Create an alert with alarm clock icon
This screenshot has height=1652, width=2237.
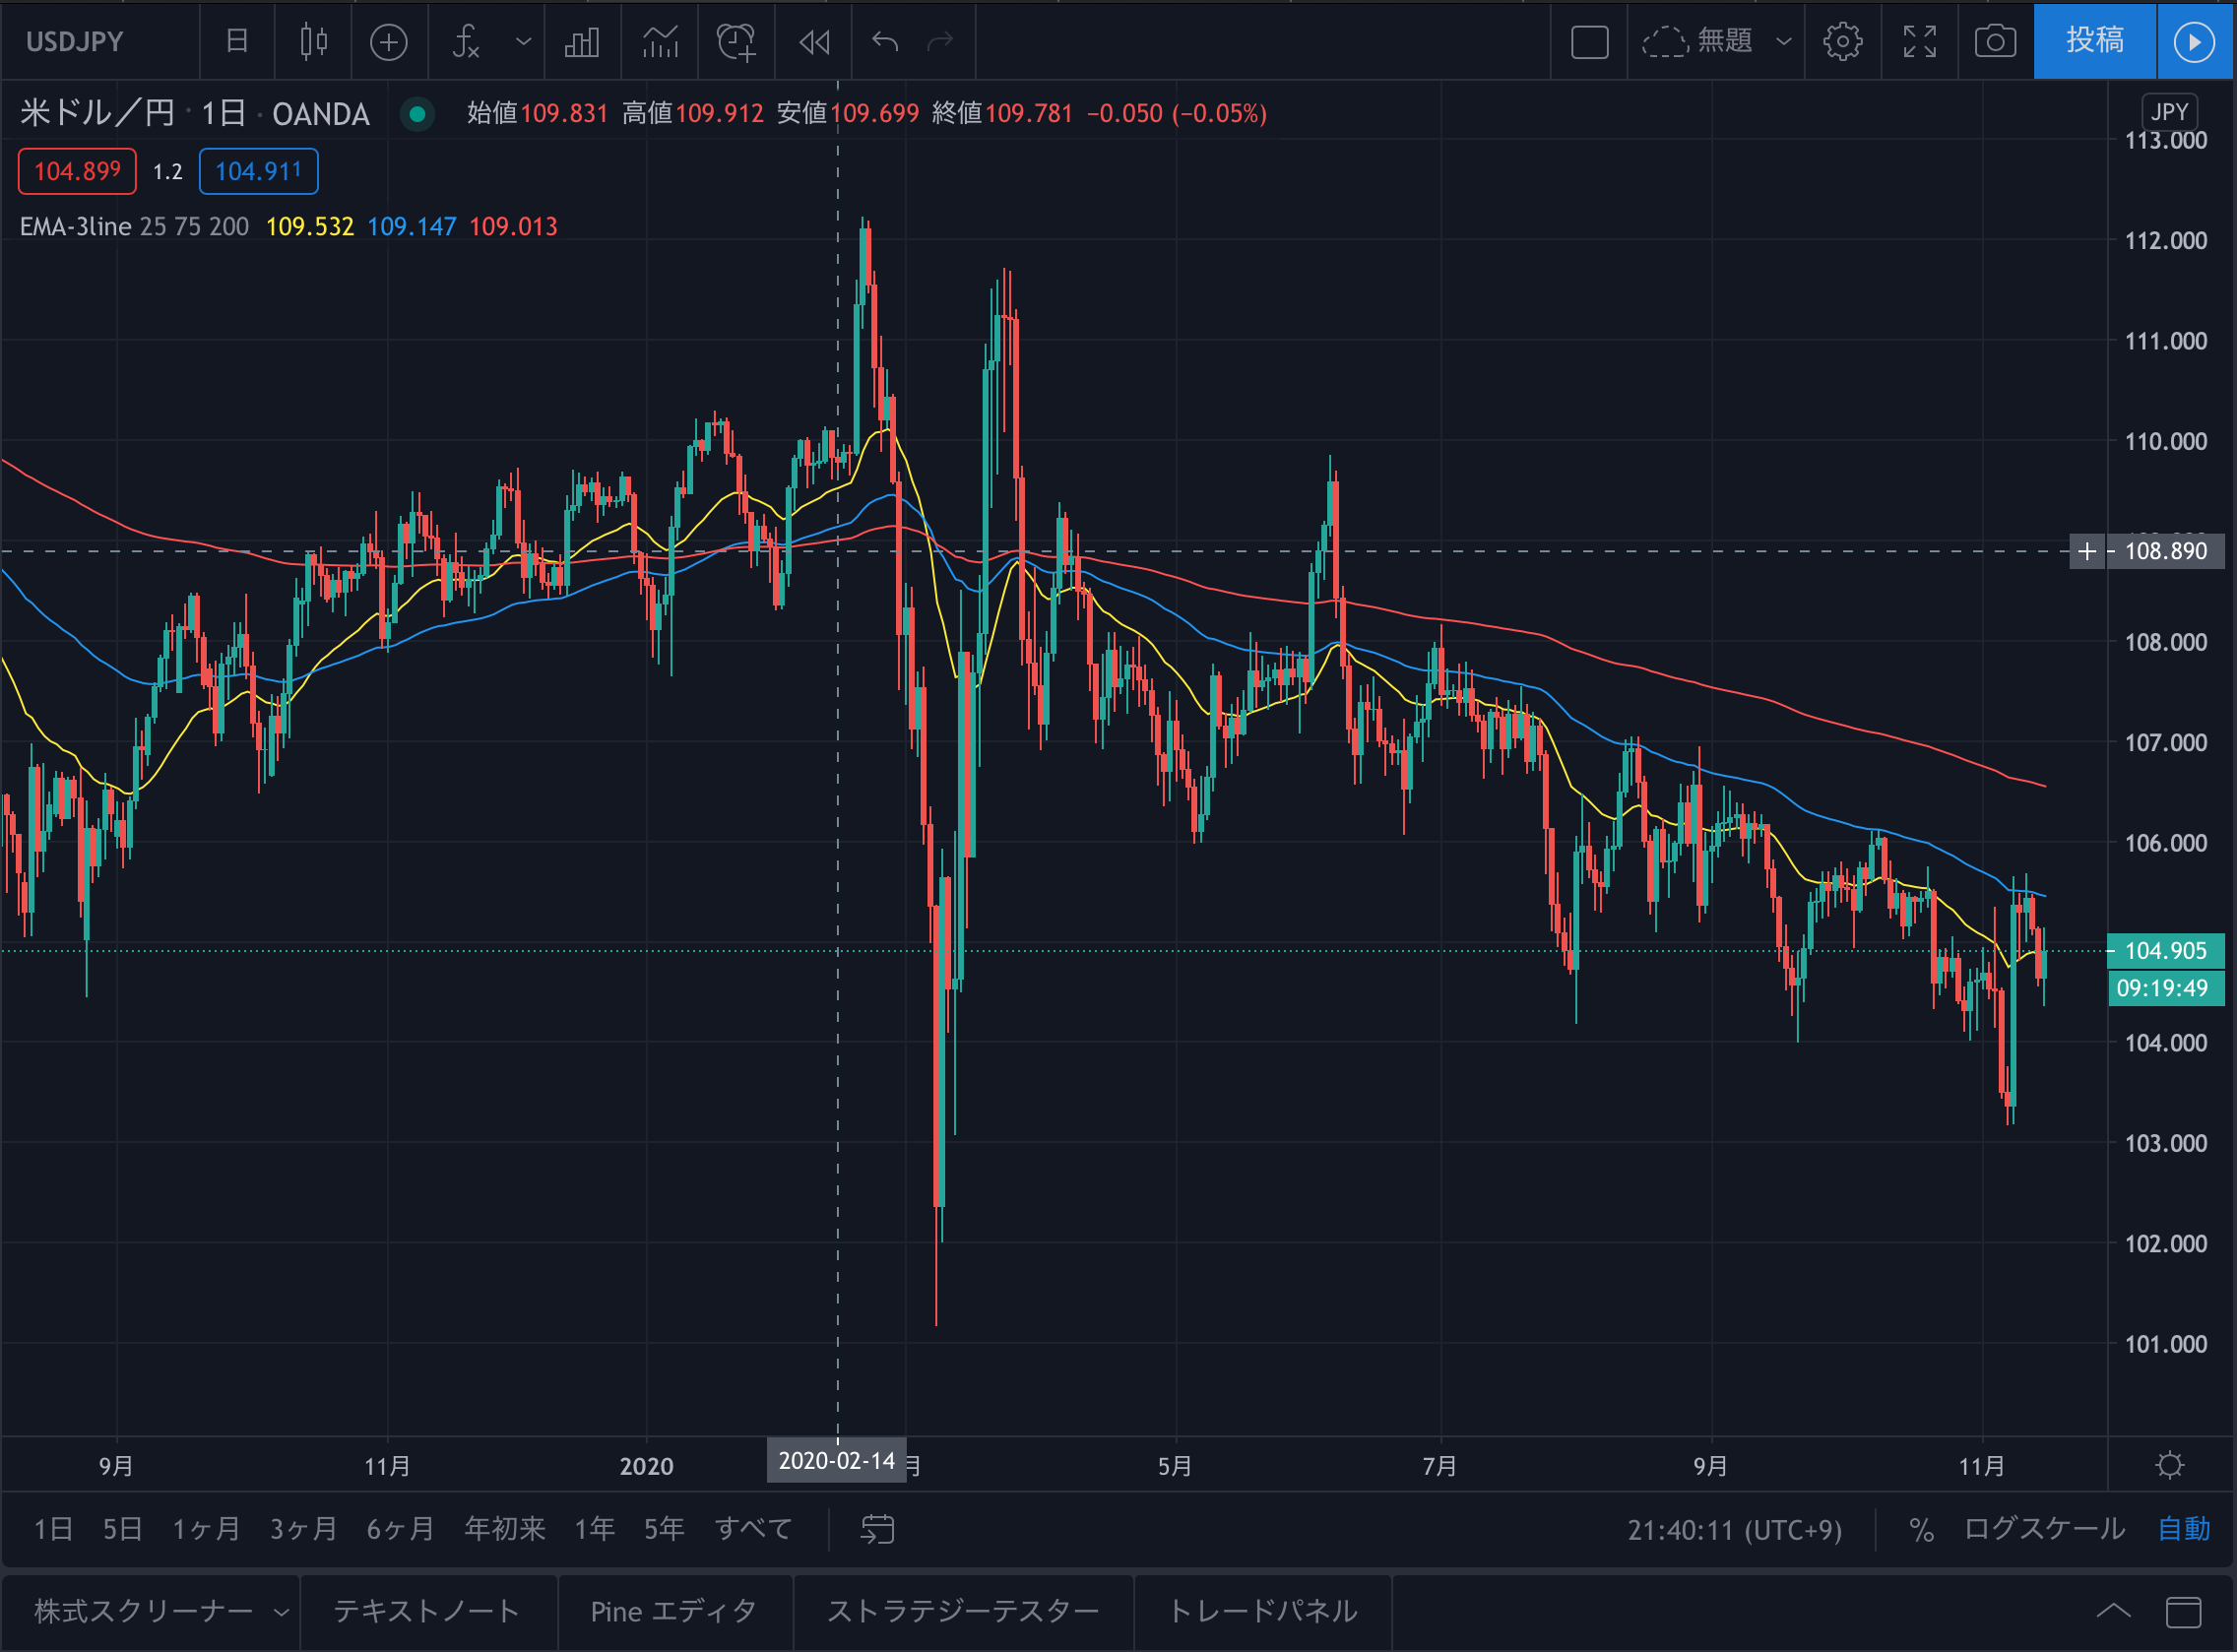pos(736,41)
